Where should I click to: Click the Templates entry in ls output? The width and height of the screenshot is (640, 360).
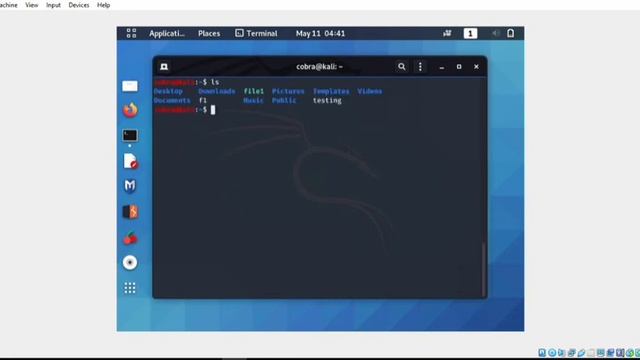point(331,91)
